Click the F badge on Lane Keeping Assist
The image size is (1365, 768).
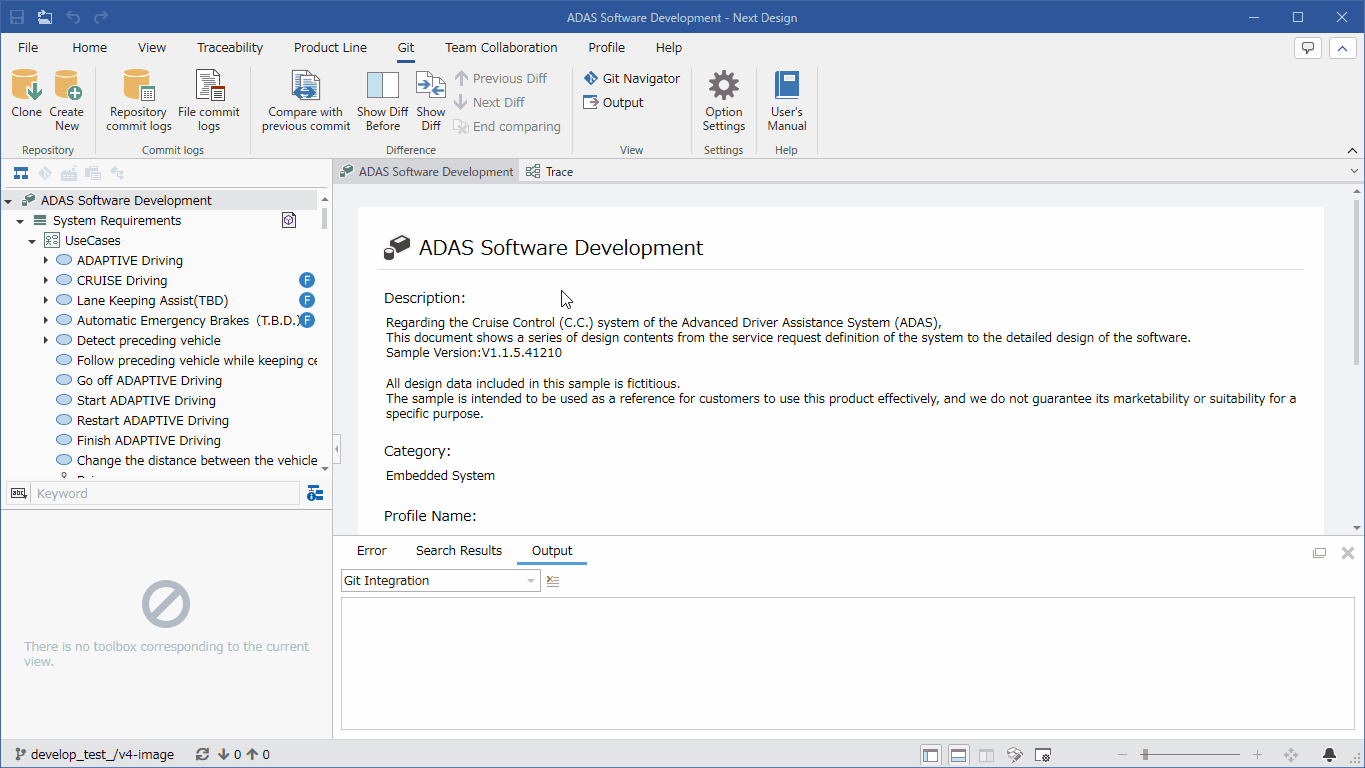coord(307,300)
